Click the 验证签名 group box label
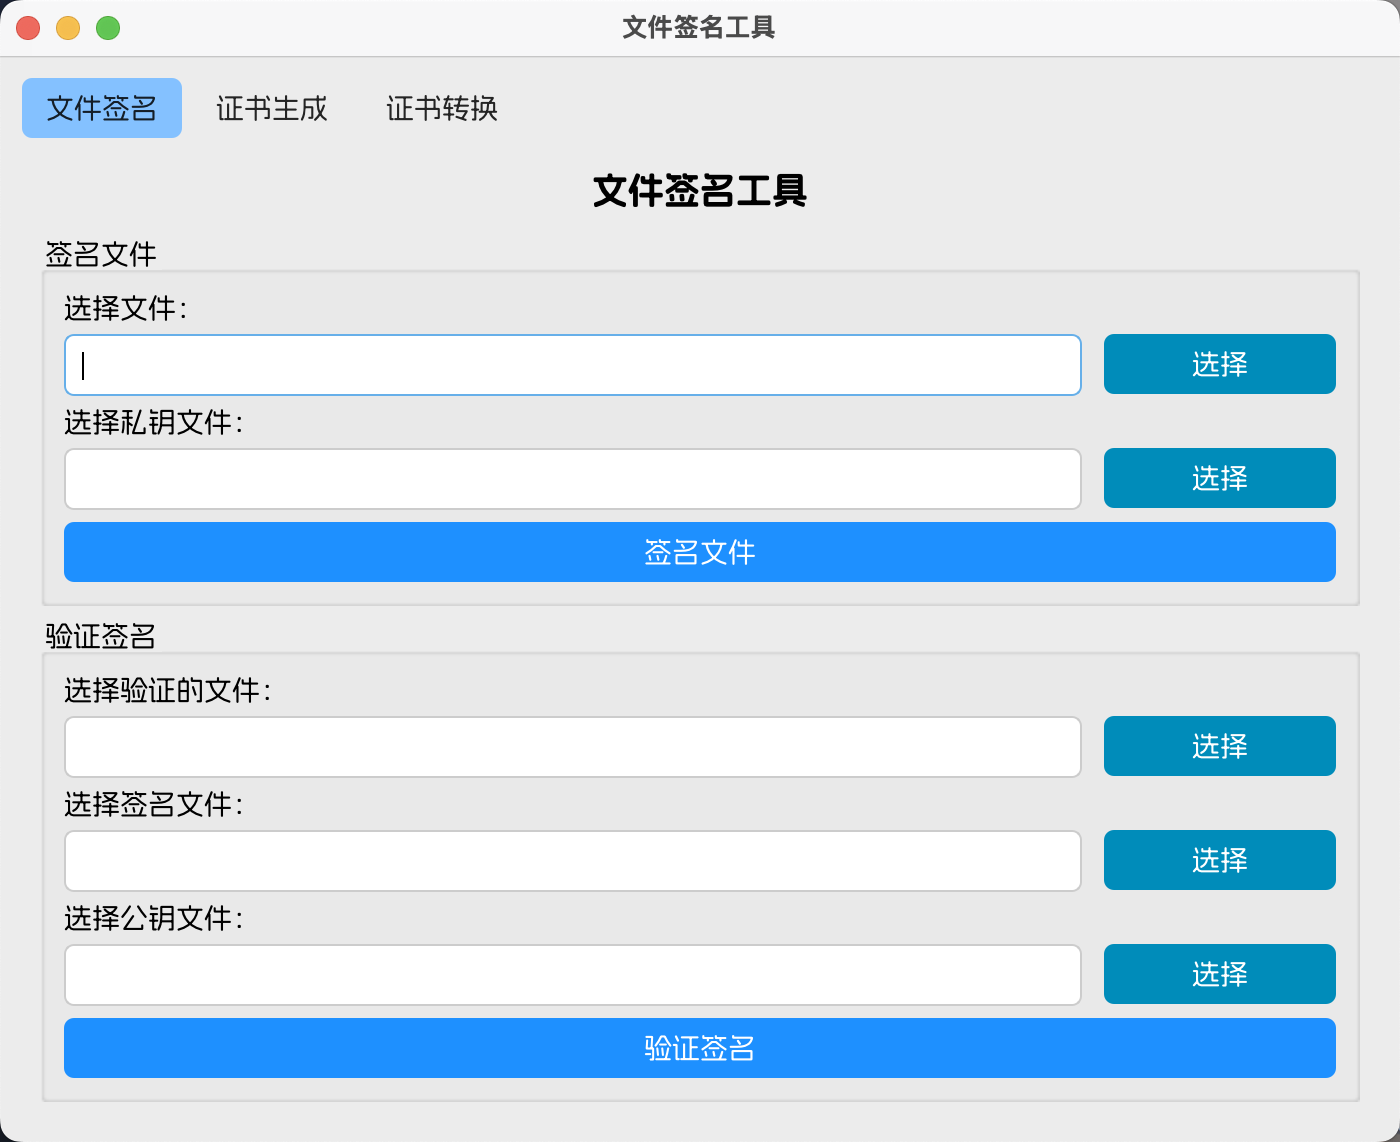Screen dimensions: 1400x1142 [101, 636]
